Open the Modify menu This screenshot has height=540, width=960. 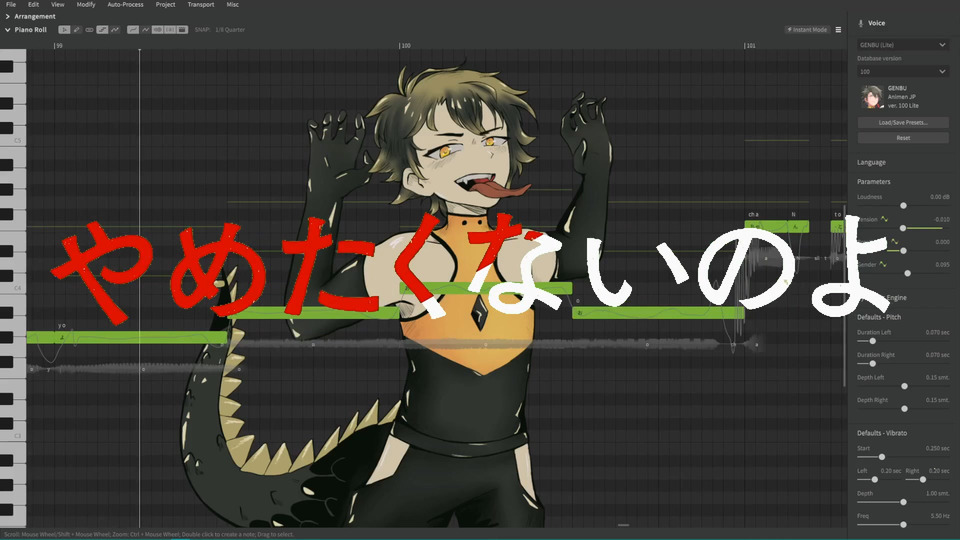[86, 4]
